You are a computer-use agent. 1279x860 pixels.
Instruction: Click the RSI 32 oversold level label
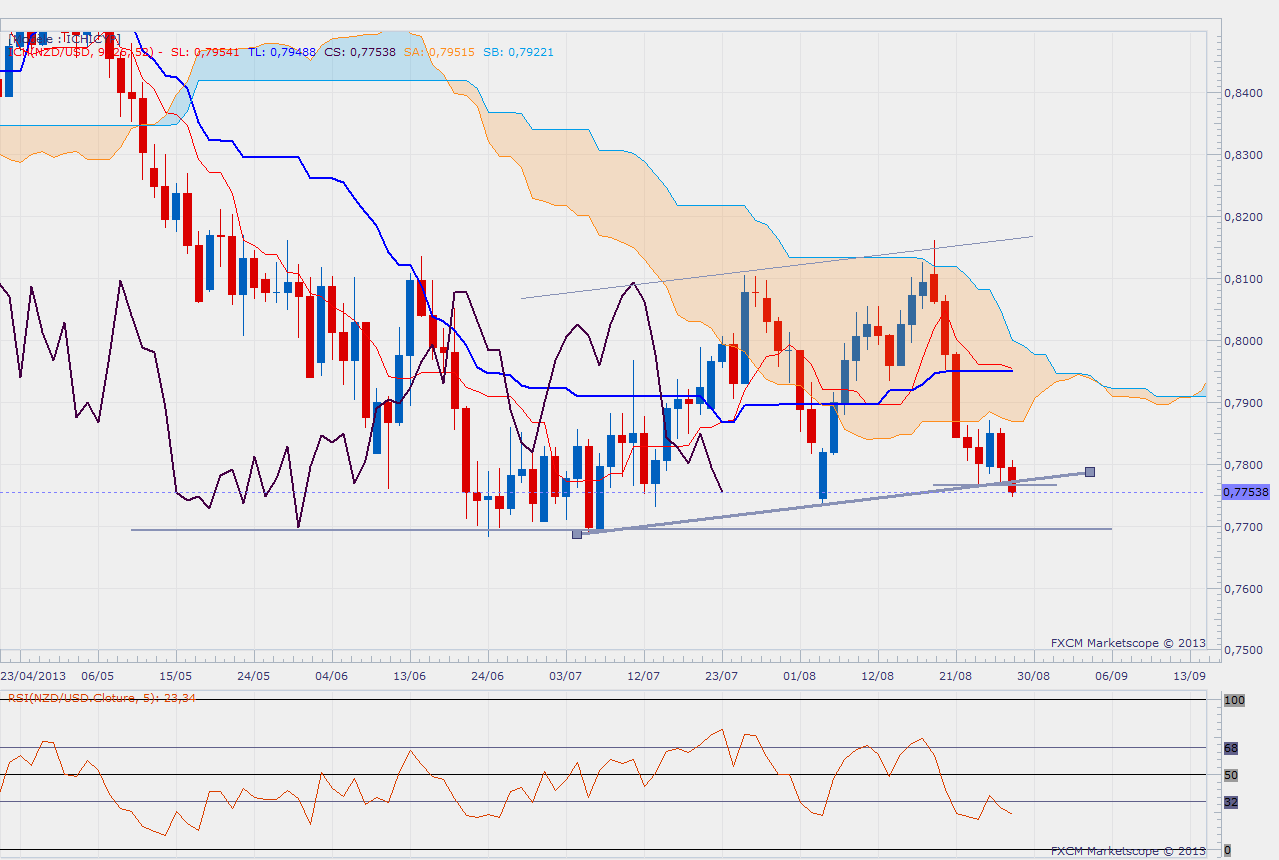coord(1231,802)
